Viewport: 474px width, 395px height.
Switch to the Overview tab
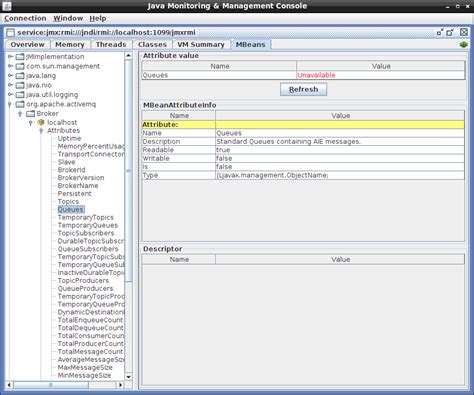27,45
